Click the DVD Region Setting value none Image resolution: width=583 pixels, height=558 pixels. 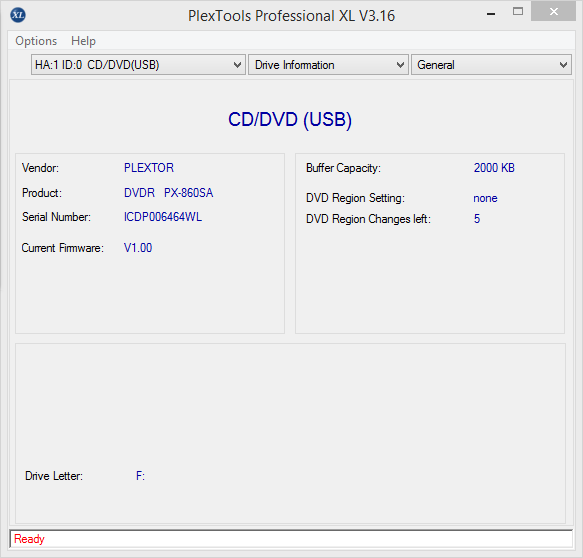(485, 198)
